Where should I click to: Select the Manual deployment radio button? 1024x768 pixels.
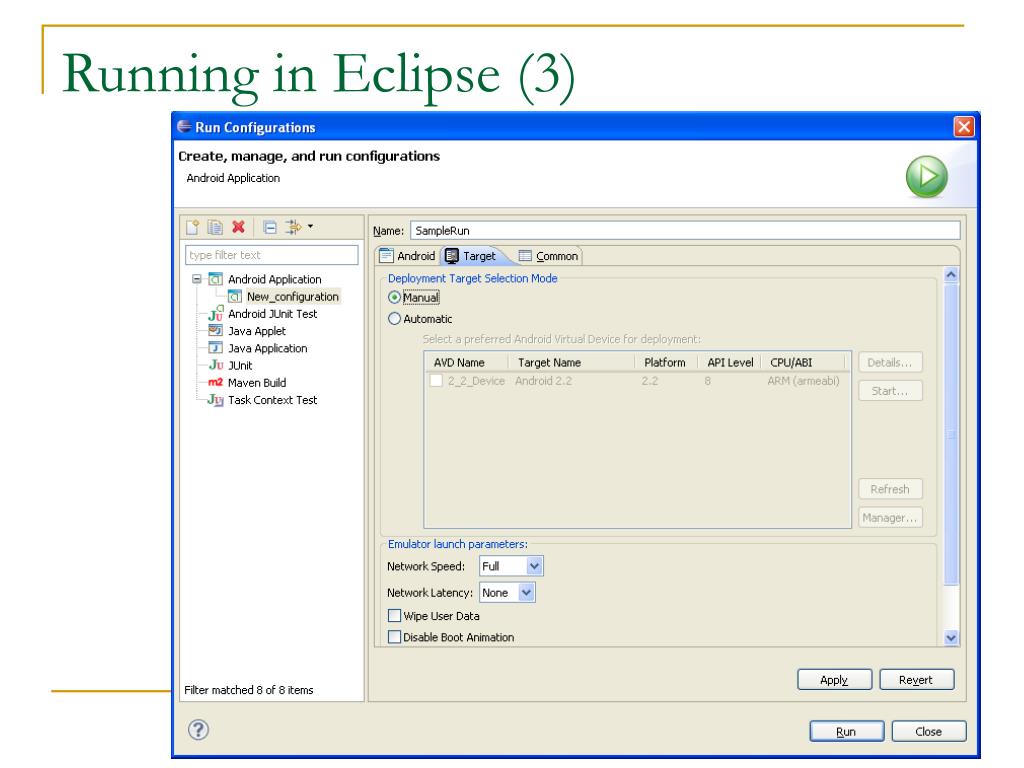point(394,297)
